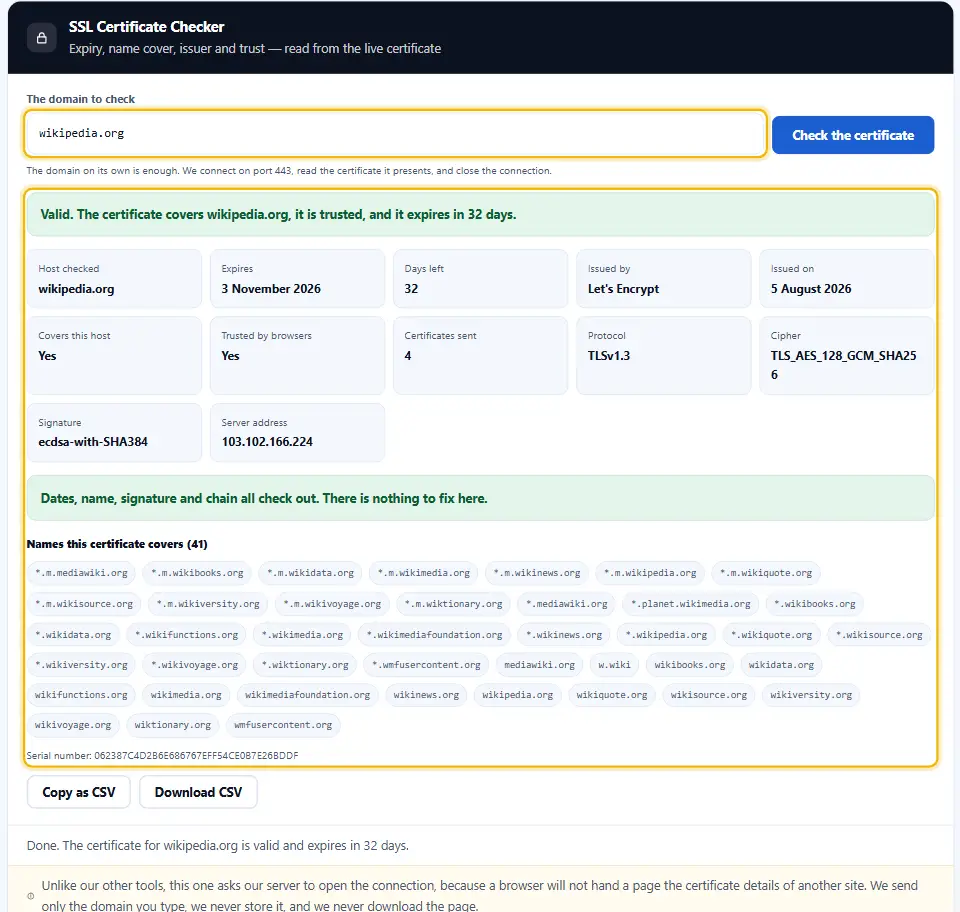The width and height of the screenshot is (960, 912).
Task: Click the lock icon in the header
Action: 42,38
